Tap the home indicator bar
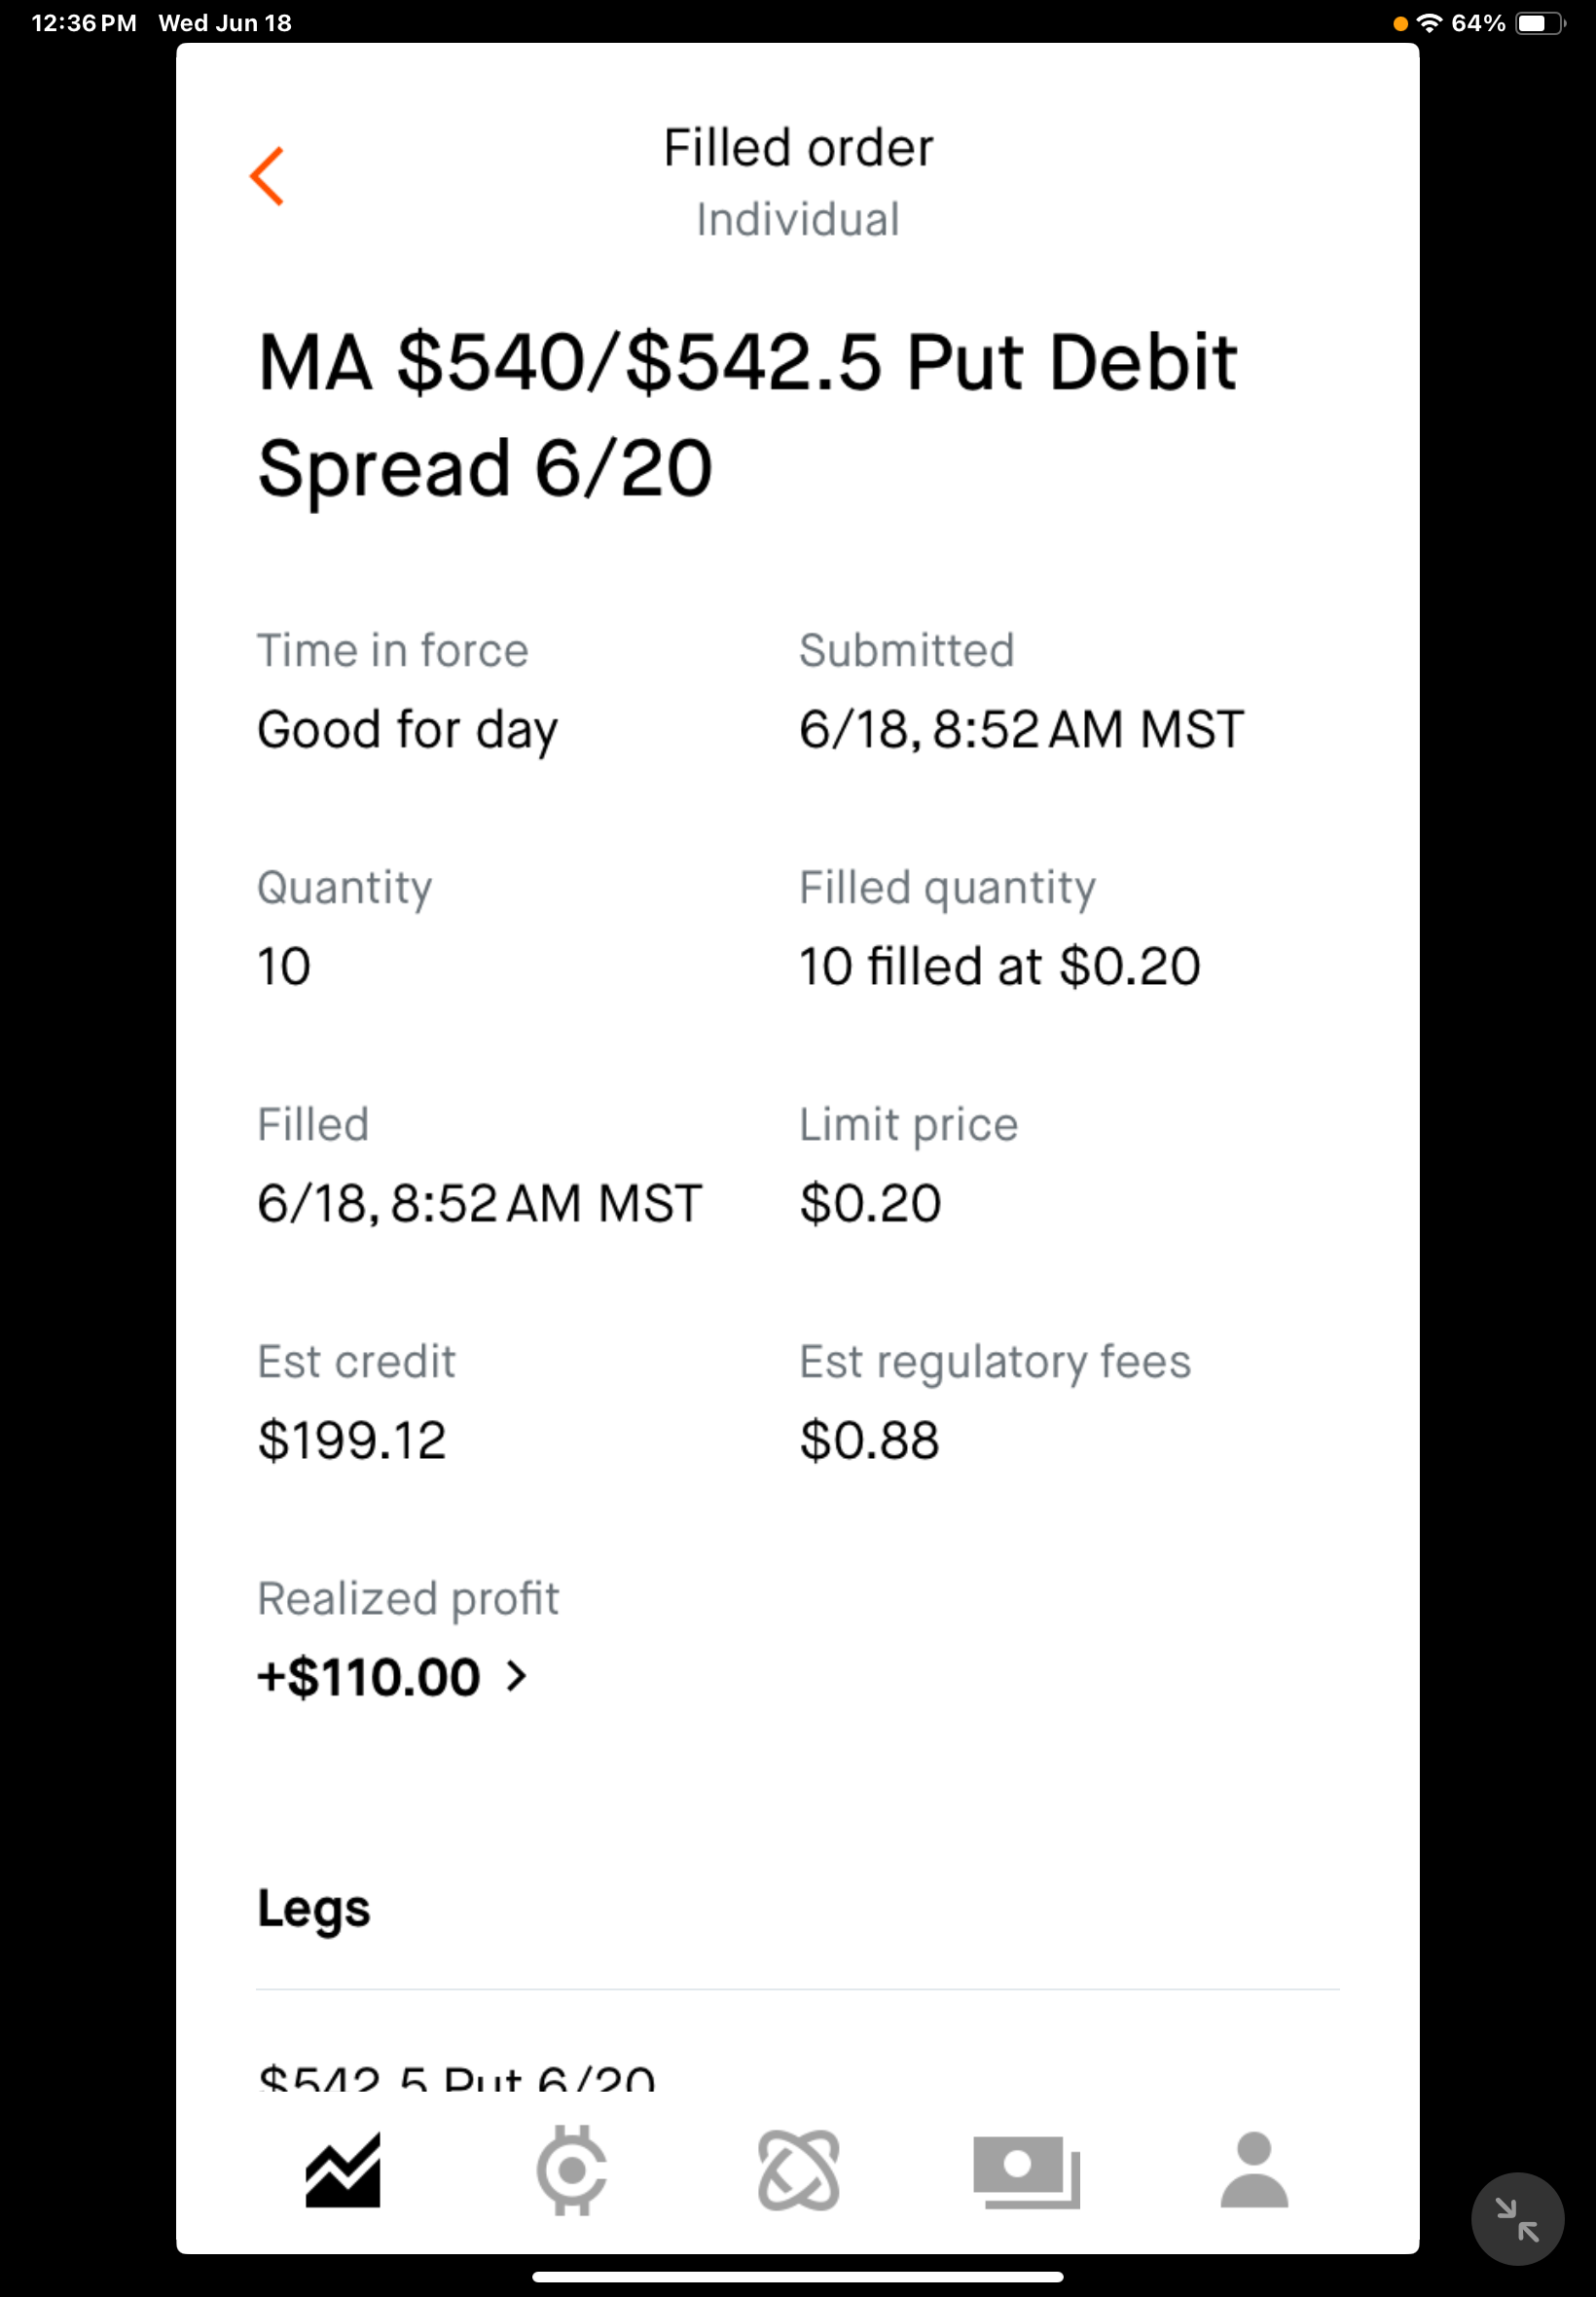The image size is (1596, 2297). (798, 2277)
